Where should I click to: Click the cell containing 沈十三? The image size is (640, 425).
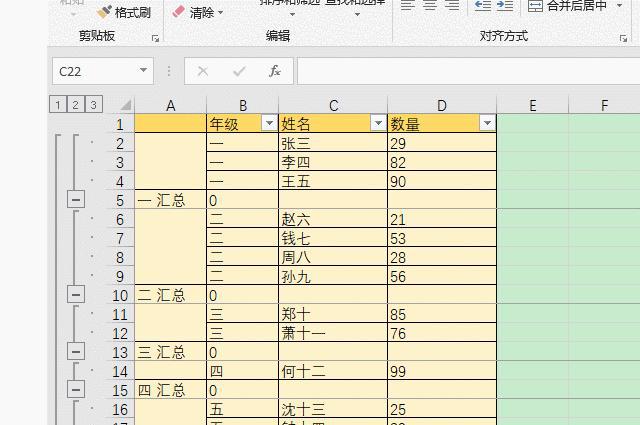[x=333, y=409]
